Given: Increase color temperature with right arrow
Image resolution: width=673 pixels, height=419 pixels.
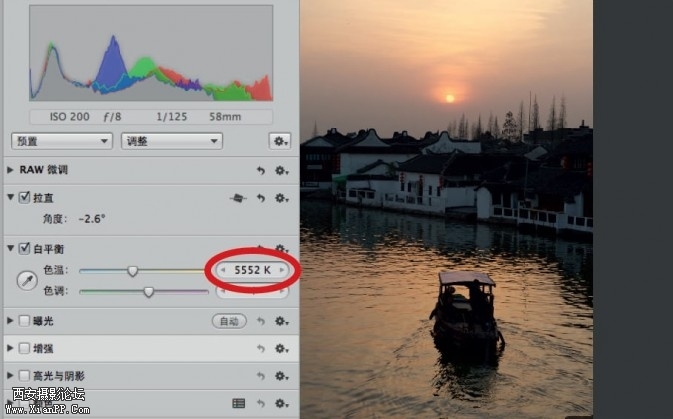Looking at the screenshot, I should [x=283, y=270].
